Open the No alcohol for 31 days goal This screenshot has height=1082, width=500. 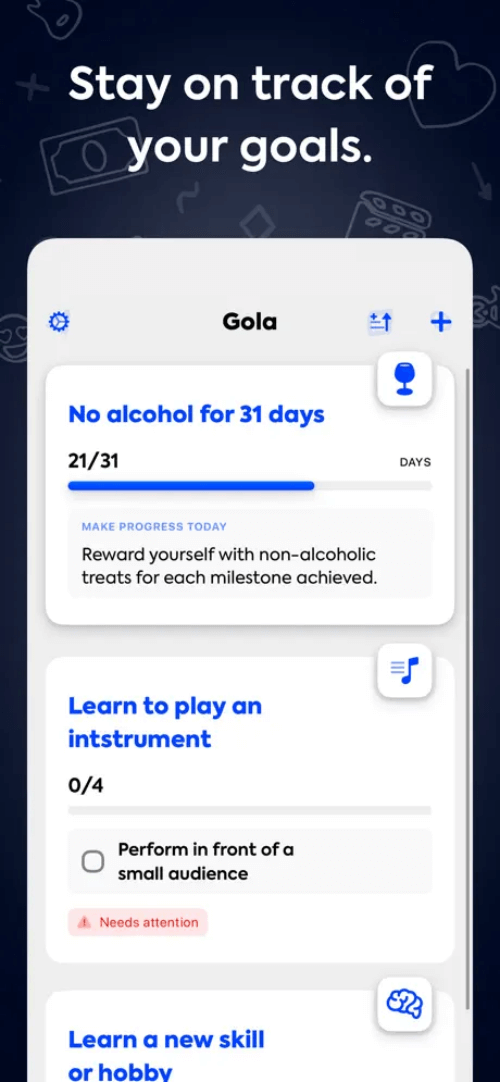click(x=196, y=415)
